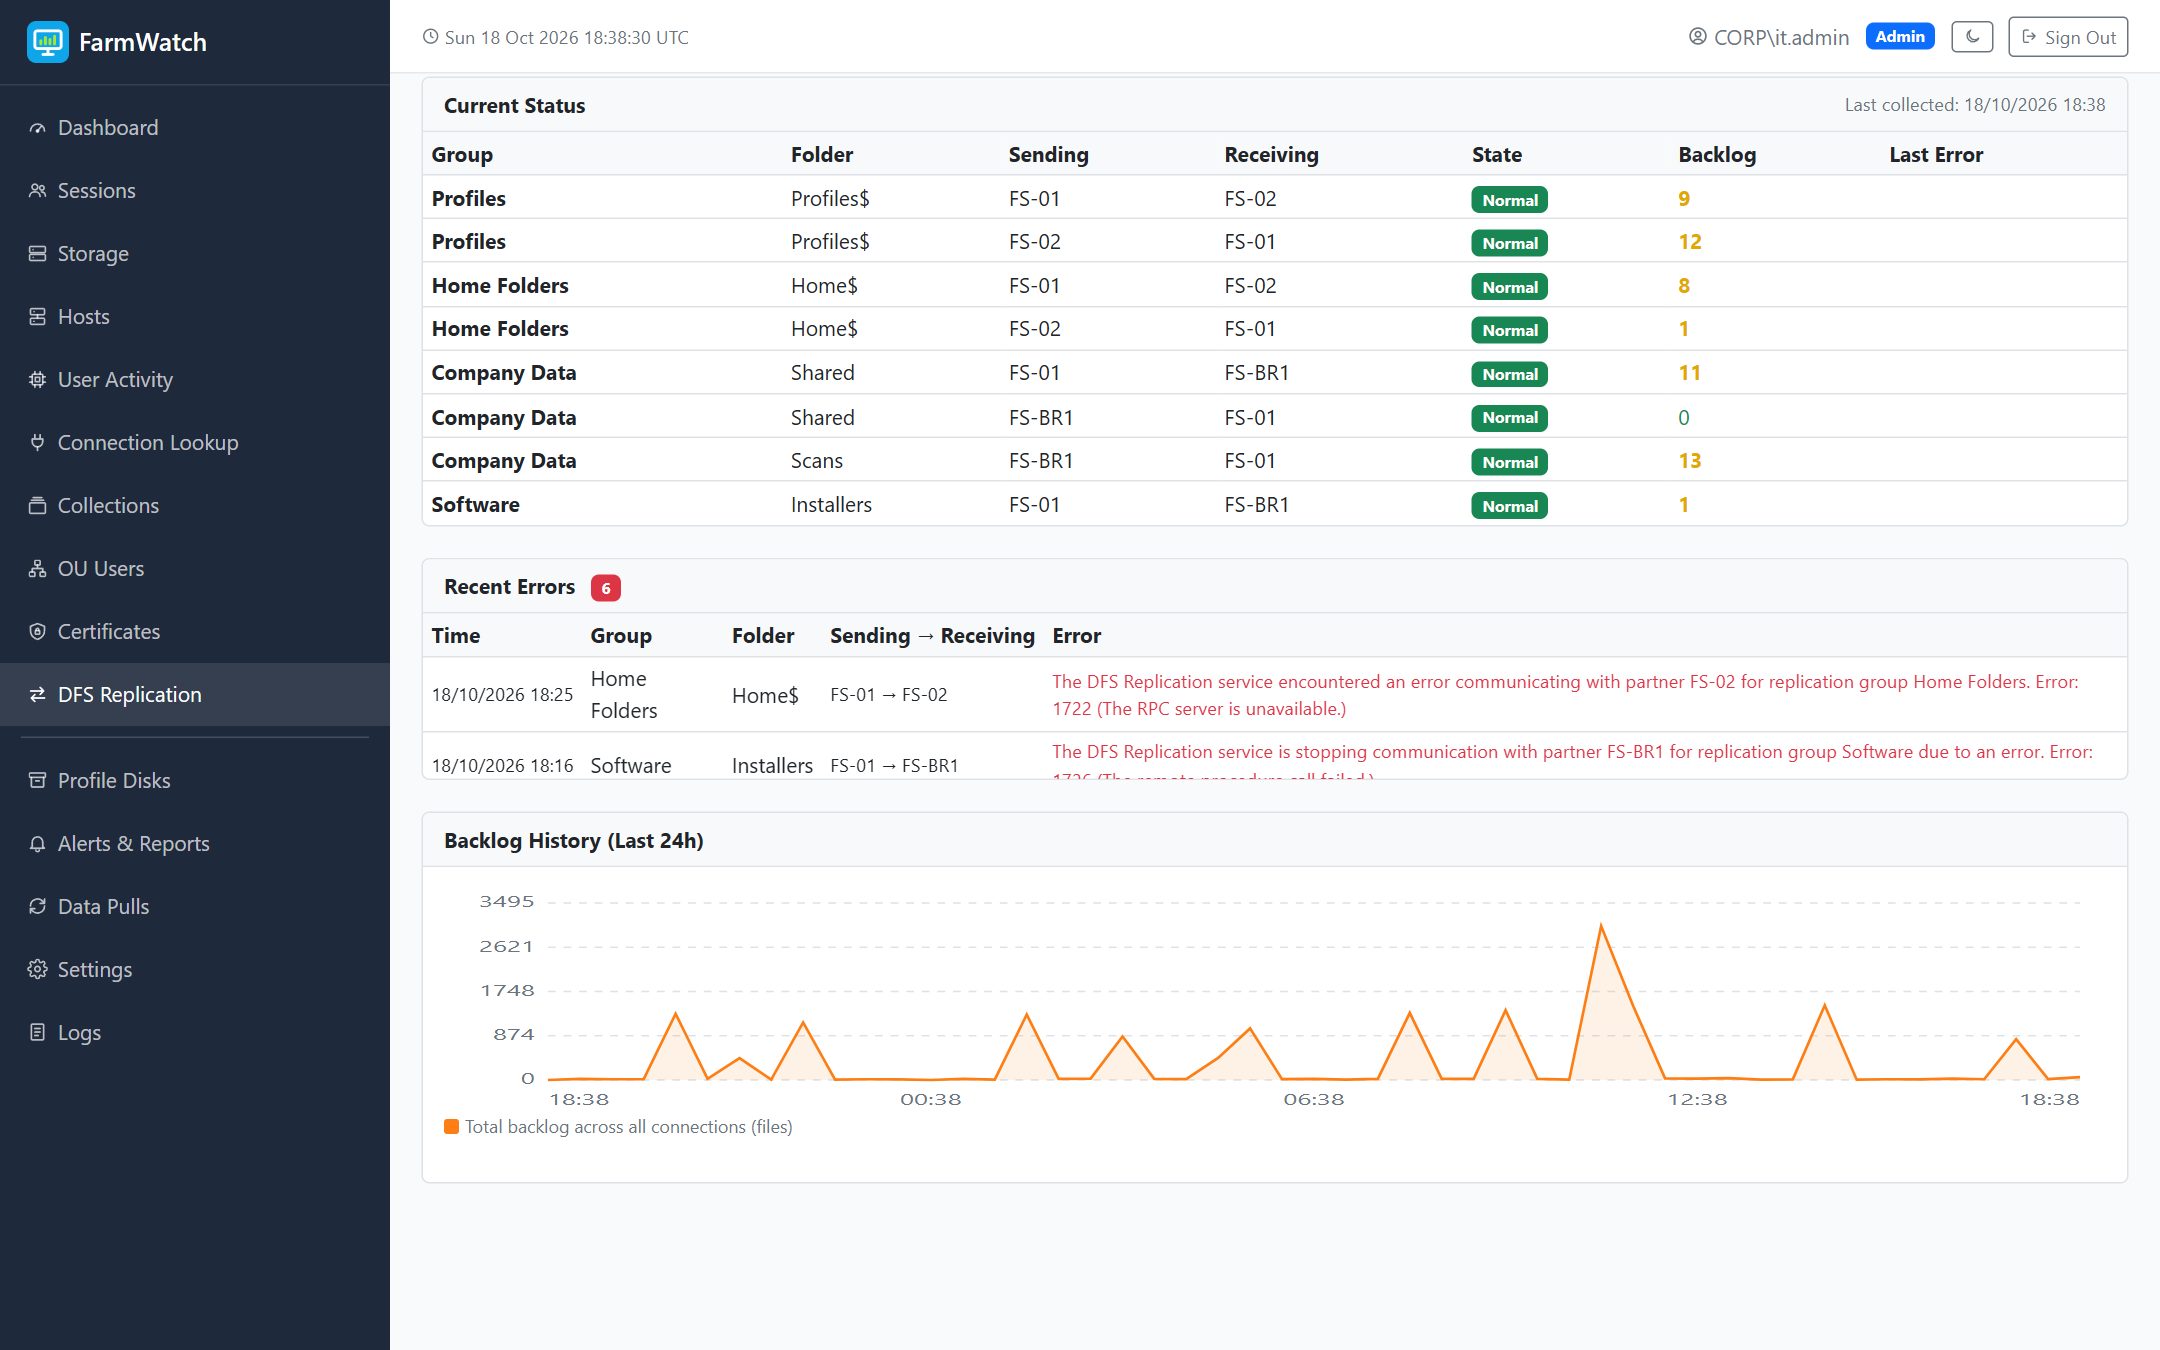Click the Profile Disks archive icon
Image resolution: width=2160 pixels, height=1350 pixels.
[x=37, y=781]
